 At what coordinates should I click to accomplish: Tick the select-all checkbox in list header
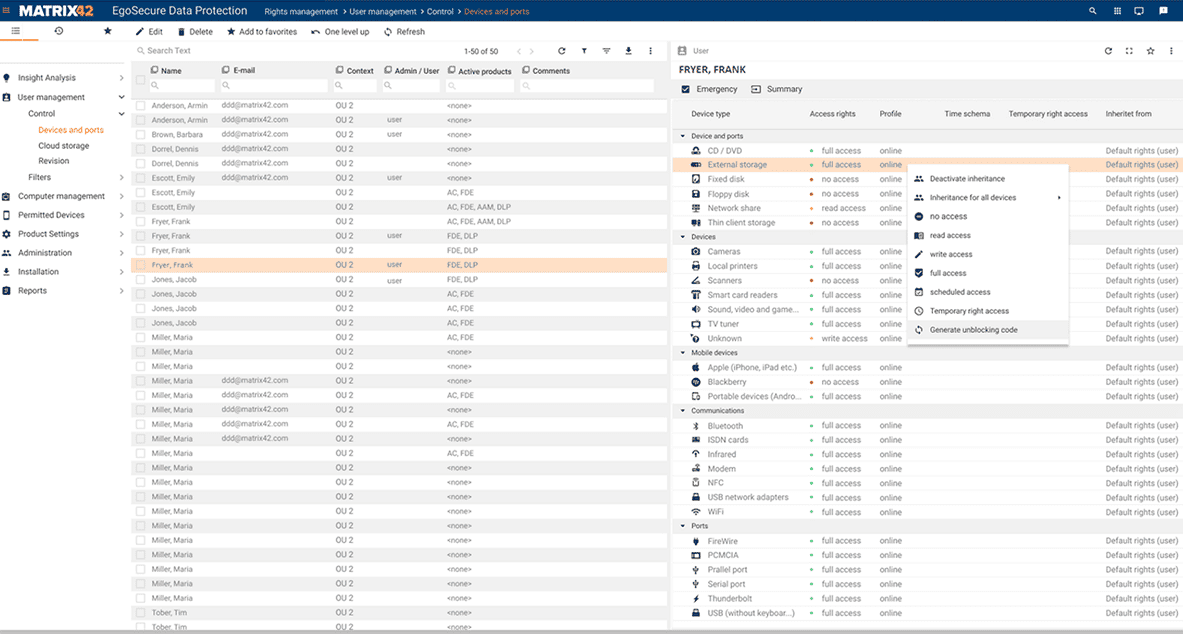tap(140, 79)
